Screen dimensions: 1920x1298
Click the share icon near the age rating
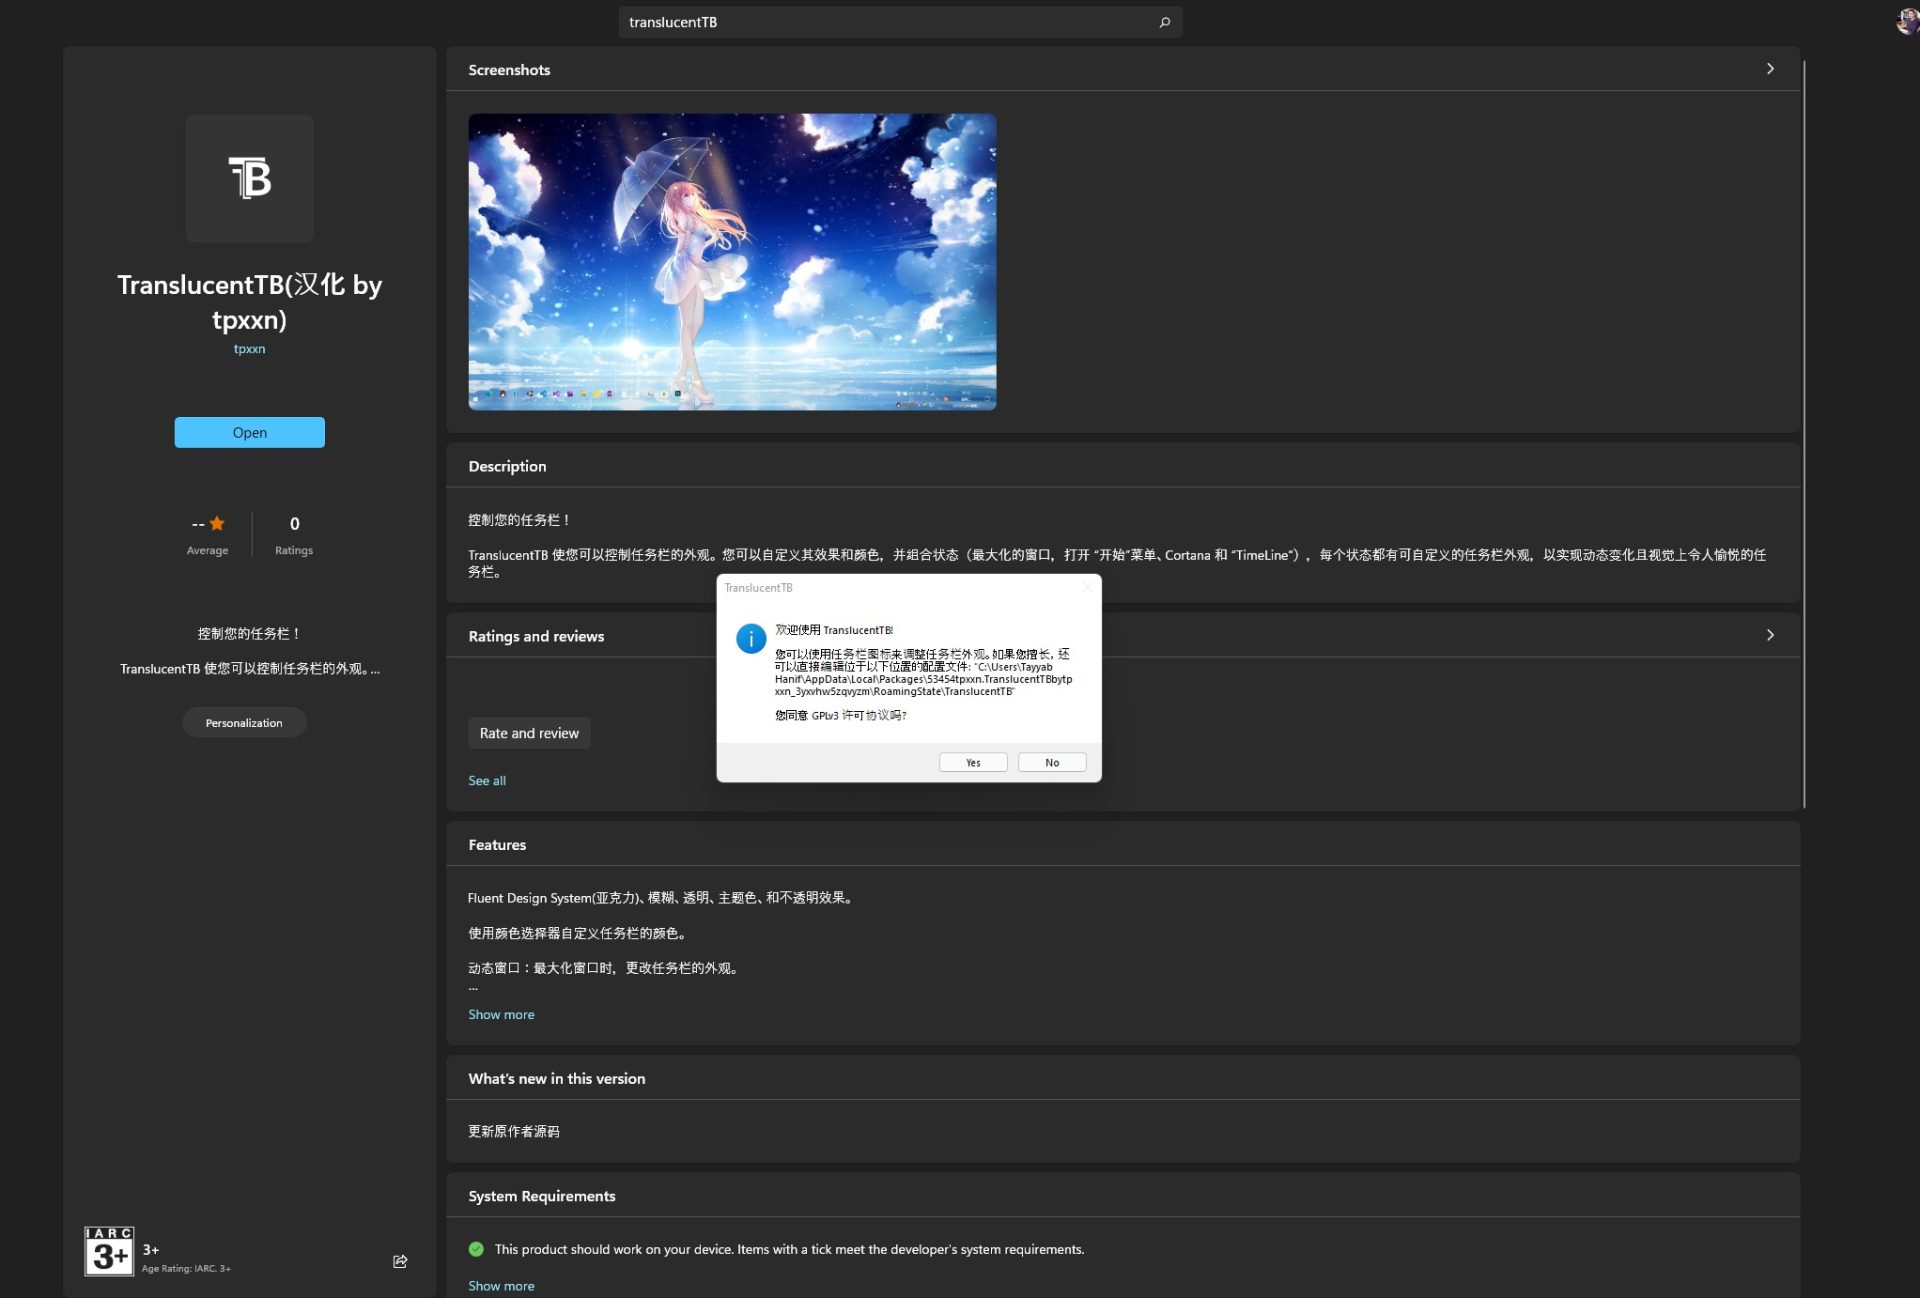[x=399, y=1261]
